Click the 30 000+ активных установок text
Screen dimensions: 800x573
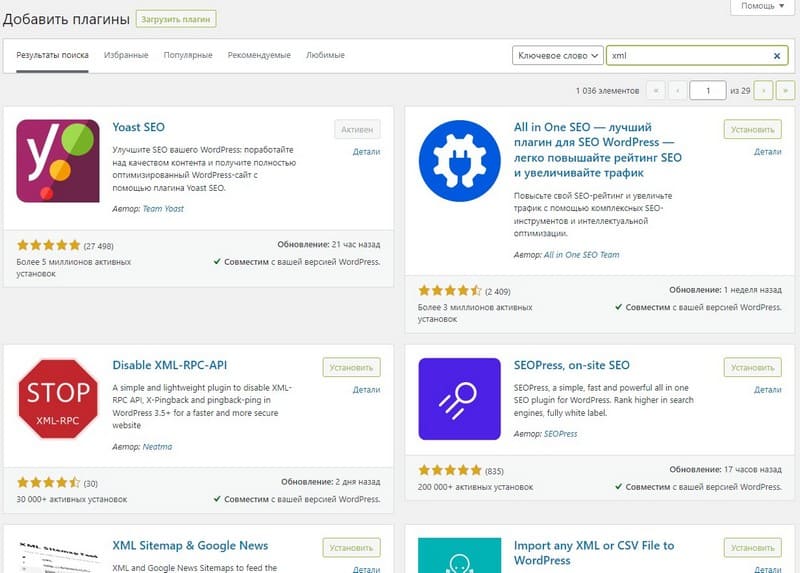point(71,500)
